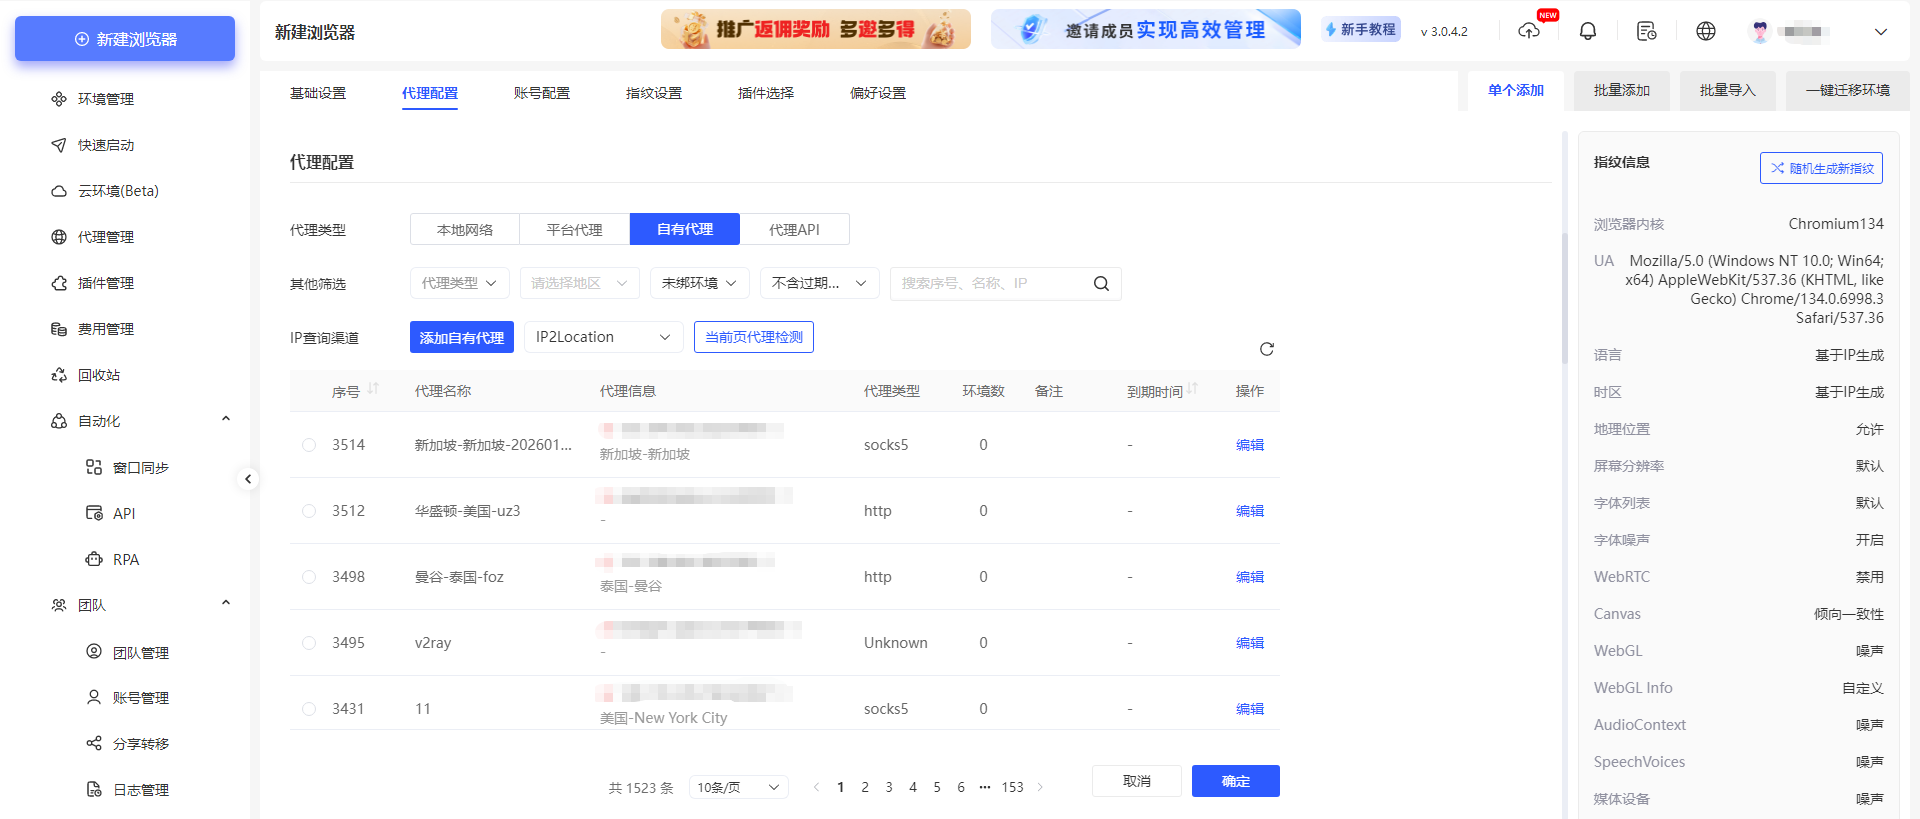Open the 日志管理 icon
The height and width of the screenshot is (819, 1920).
click(x=94, y=789)
